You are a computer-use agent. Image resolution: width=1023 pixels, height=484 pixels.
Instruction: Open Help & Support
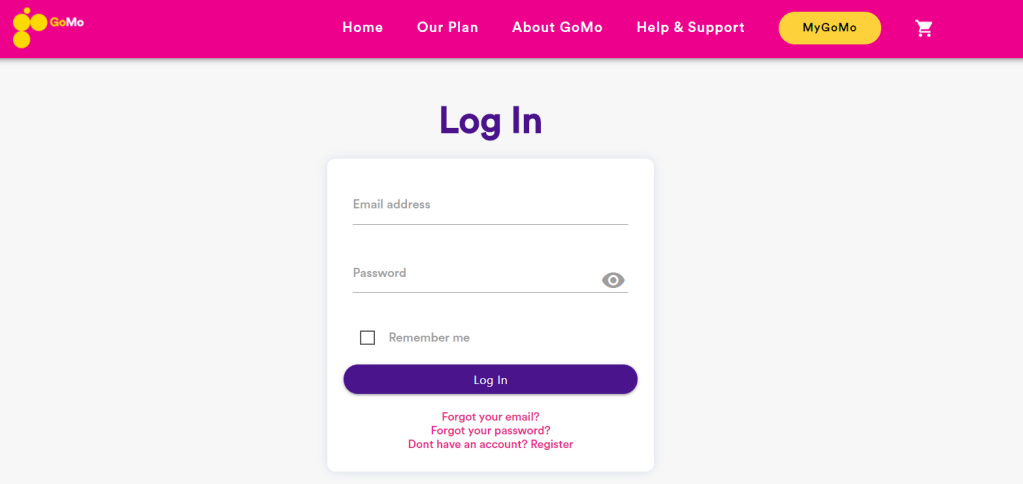[690, 28]
